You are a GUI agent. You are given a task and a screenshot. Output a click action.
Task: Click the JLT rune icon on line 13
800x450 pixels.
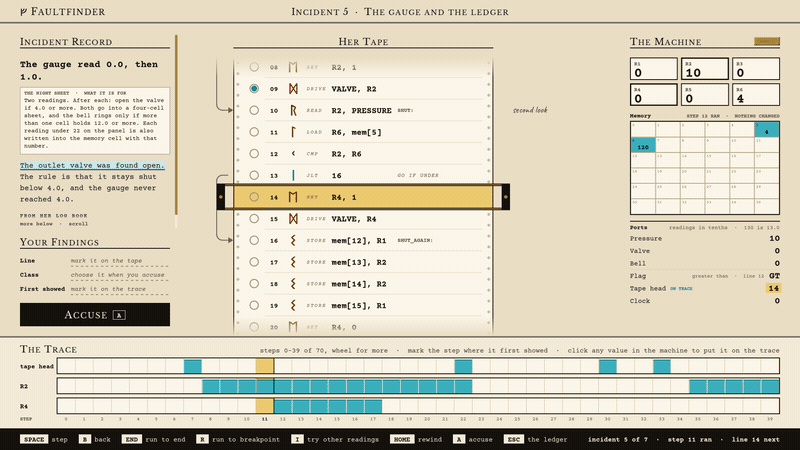tap(293, 176)
